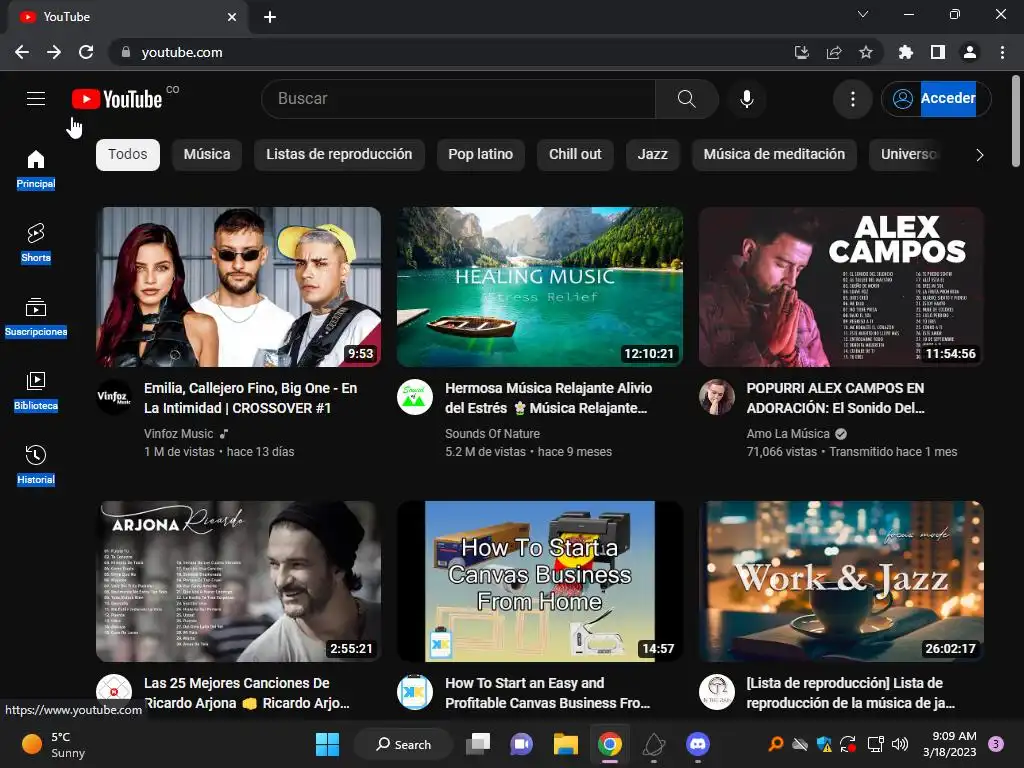Click the install app icon in address bar
This screenshot has height=768, width=1024.
[801, 52]
